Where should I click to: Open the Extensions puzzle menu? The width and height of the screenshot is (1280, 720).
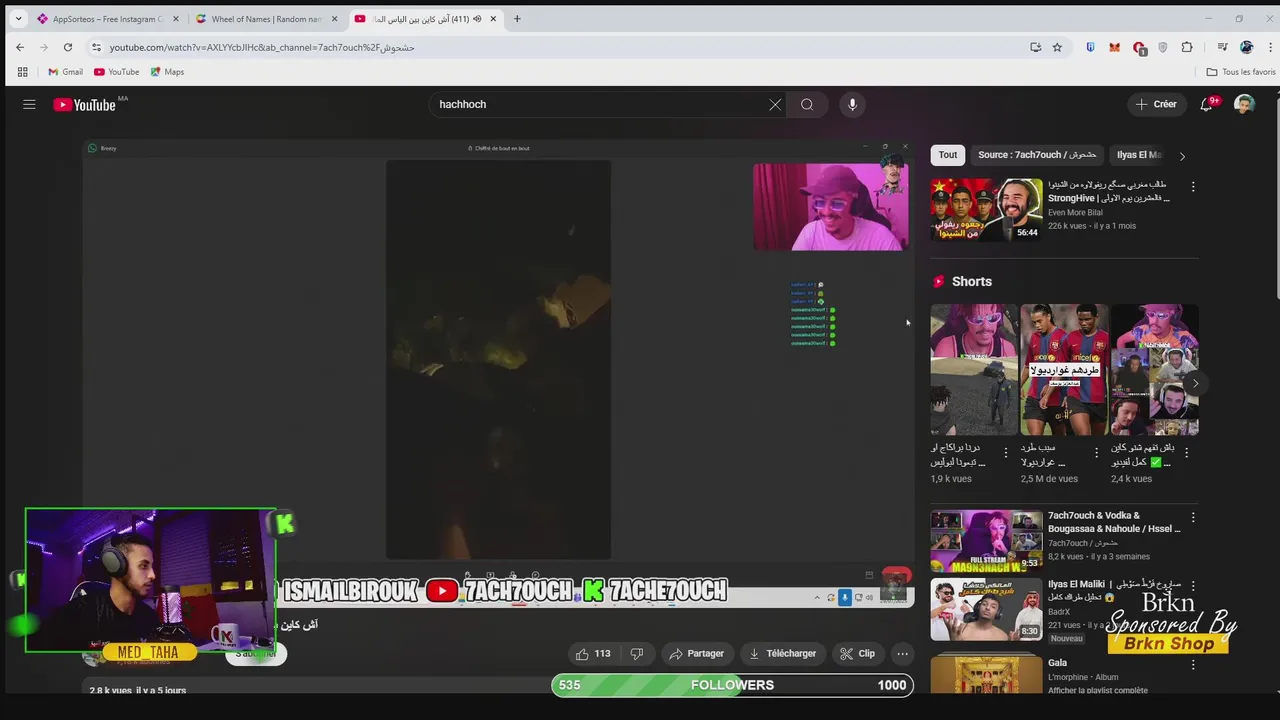1187,47
